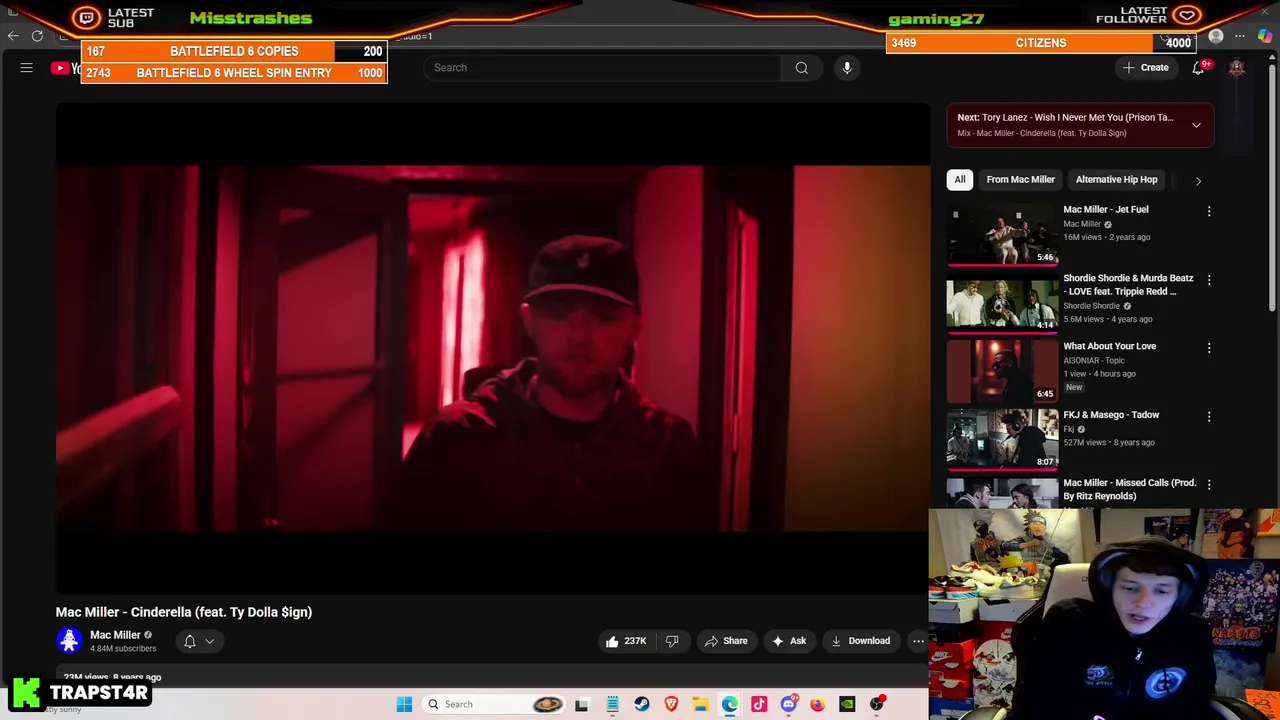This screenshot has width=1280, height=720.
Task: Click the Create button
Action: pos(1145,68)
